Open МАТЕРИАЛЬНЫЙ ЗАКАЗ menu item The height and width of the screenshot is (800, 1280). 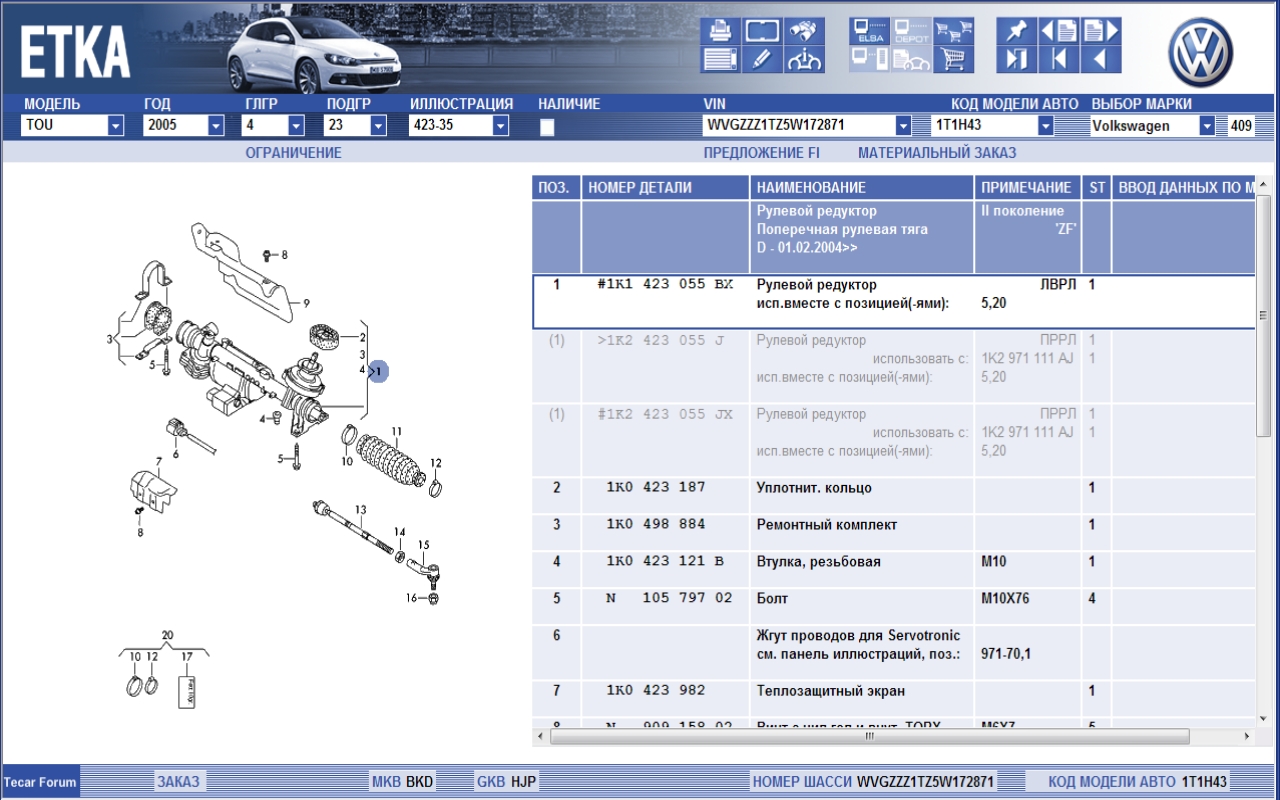[x=937, y=153]
